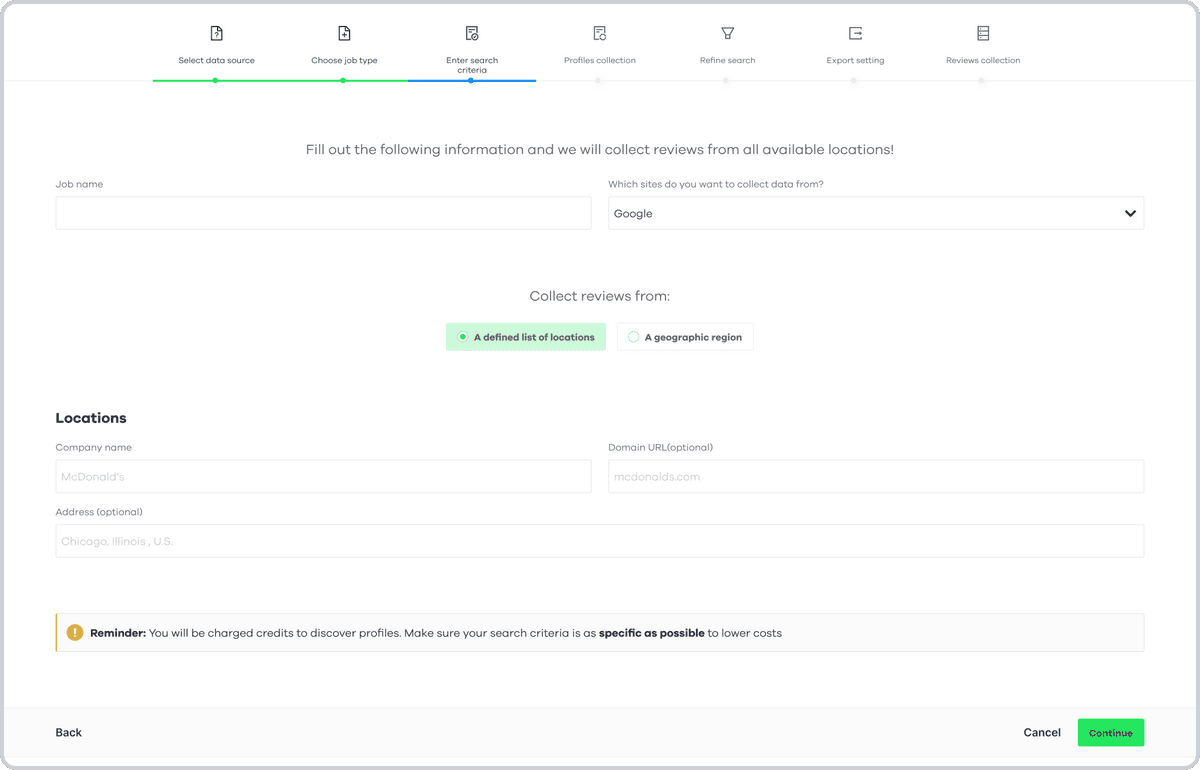The image size is (1200, 770).
Task: Click the blue progress dot under Enter search criteria
Action: [x=472, y=80]
